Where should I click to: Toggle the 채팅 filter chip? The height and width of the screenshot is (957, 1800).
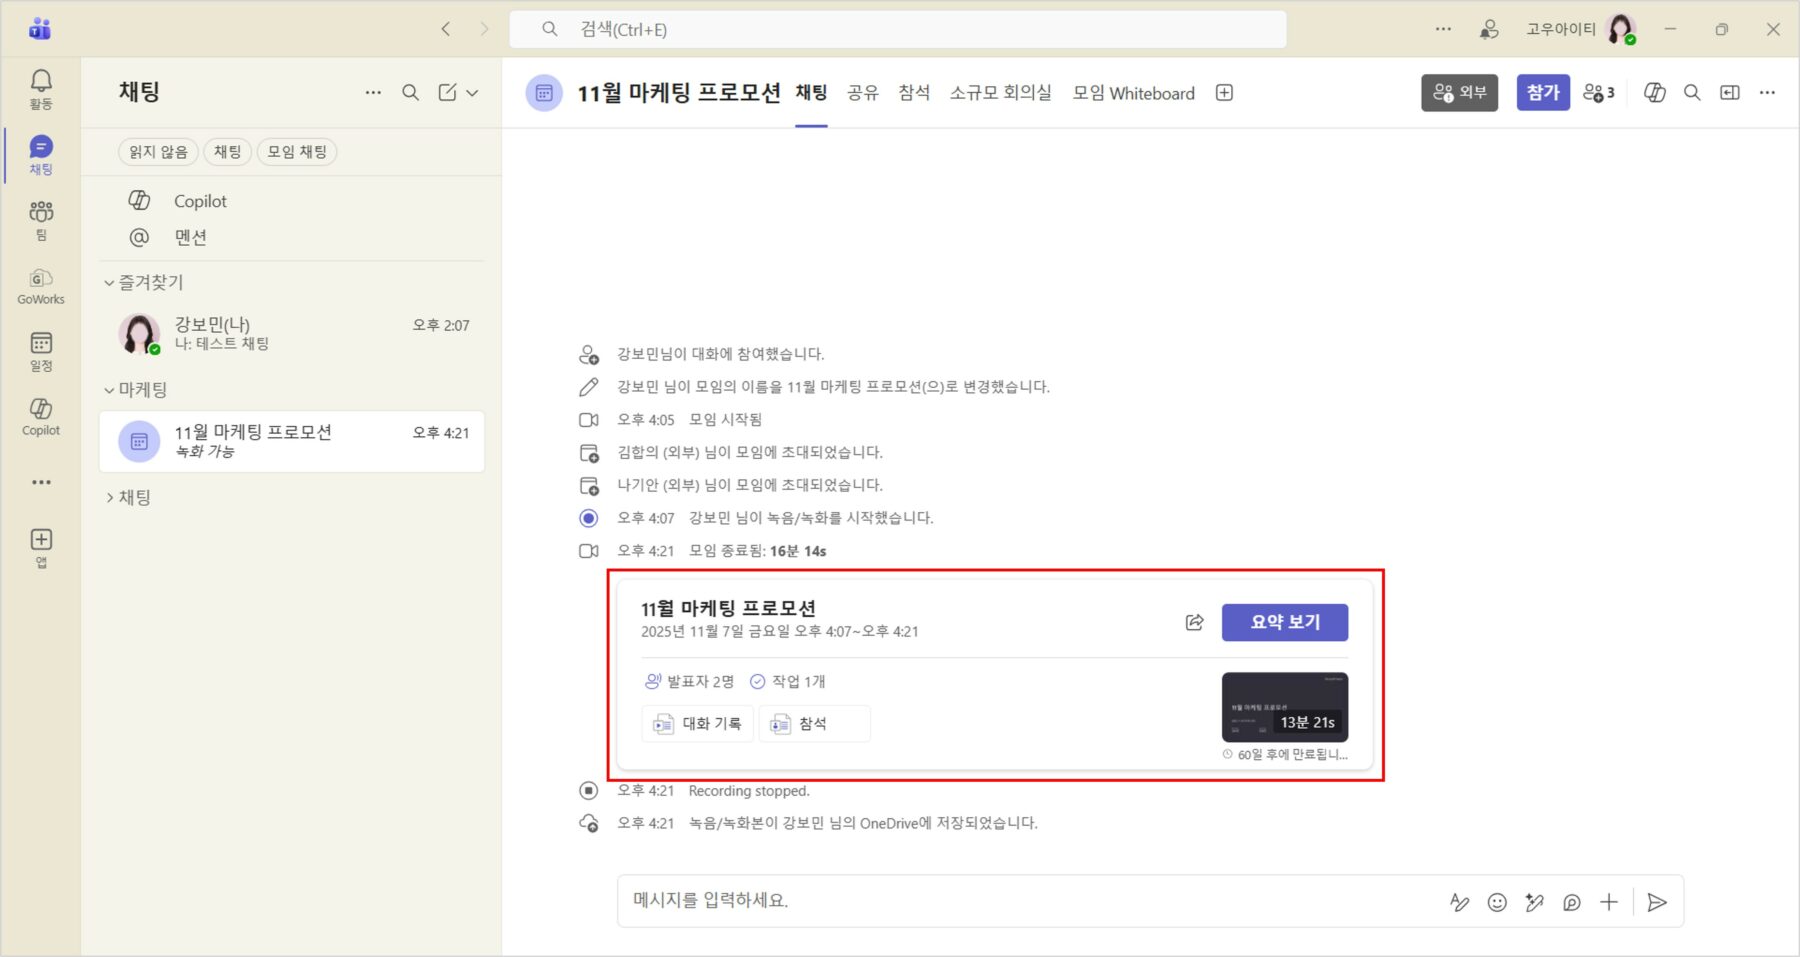(x=227, y=152)
